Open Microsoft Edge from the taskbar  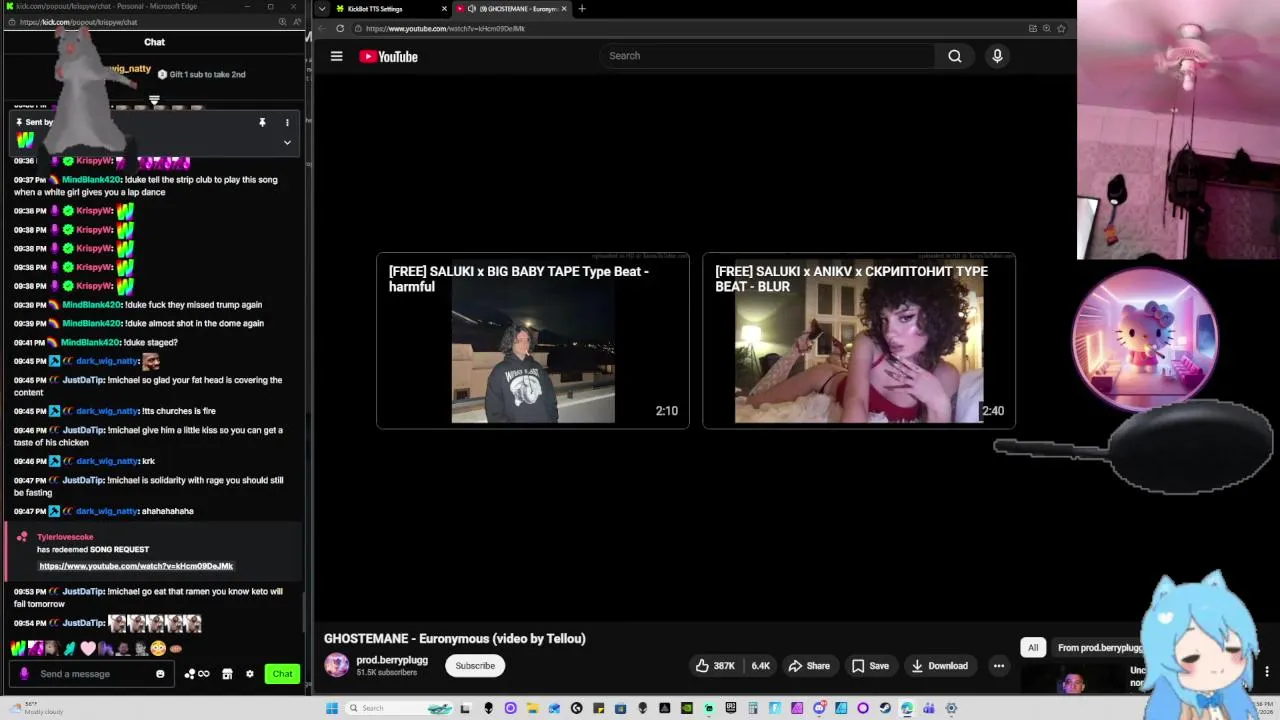[x=907, y=708]
